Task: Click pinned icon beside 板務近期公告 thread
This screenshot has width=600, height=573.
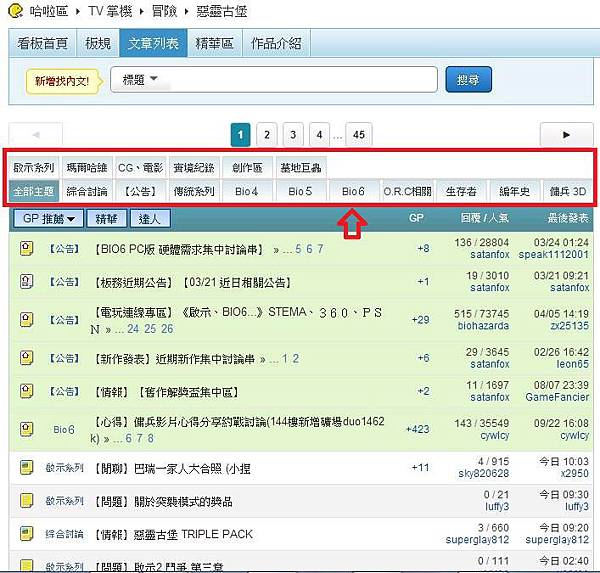Action: pyautogui.click(x=27, y=282)
